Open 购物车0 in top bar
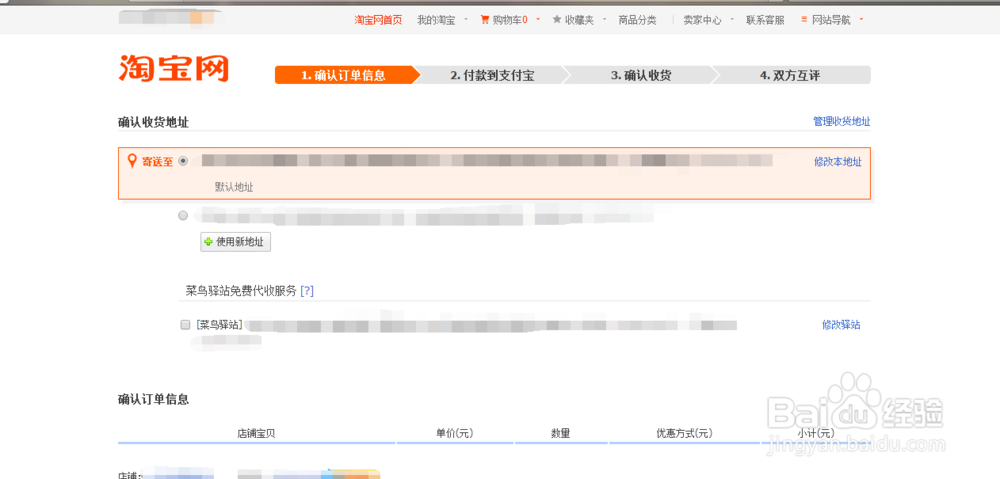The image size is (1000, 479). 510,20
